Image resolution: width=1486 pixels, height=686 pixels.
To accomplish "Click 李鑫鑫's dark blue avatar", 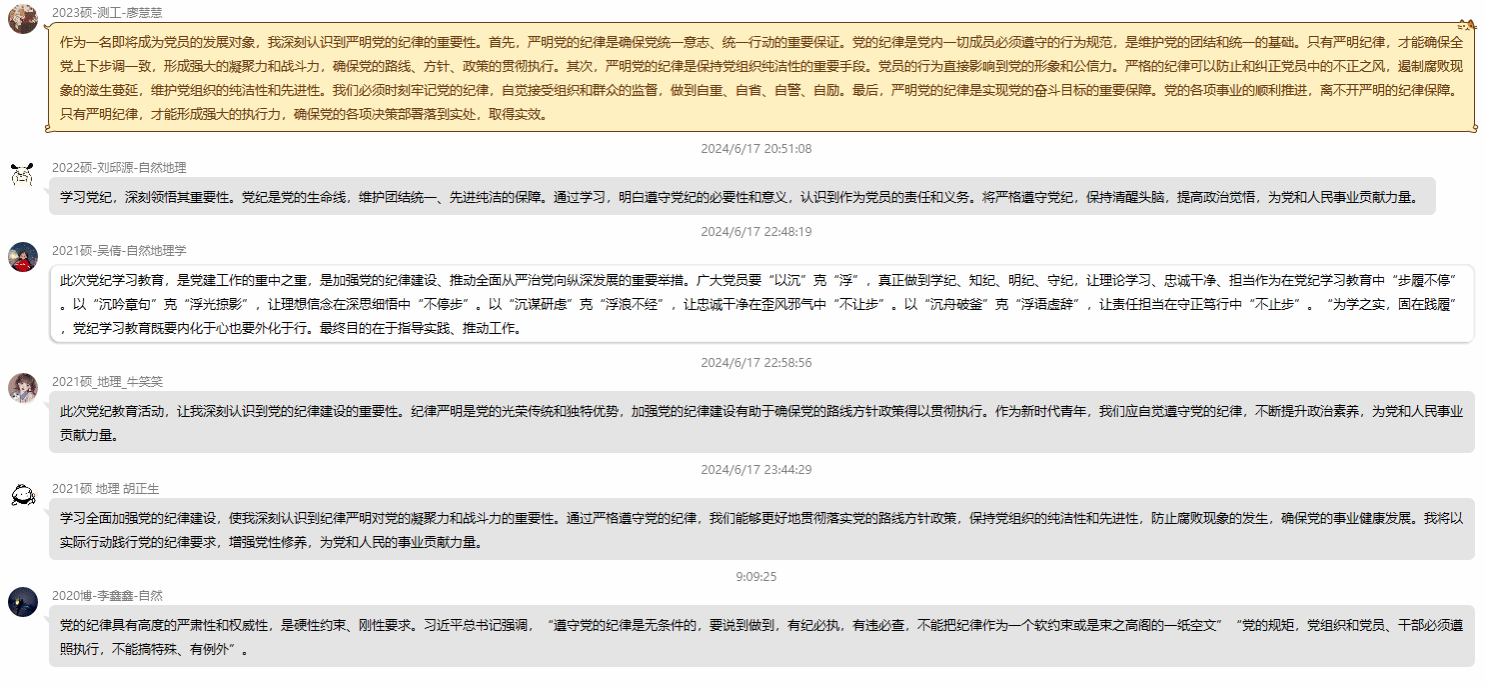I will (23, 602).
